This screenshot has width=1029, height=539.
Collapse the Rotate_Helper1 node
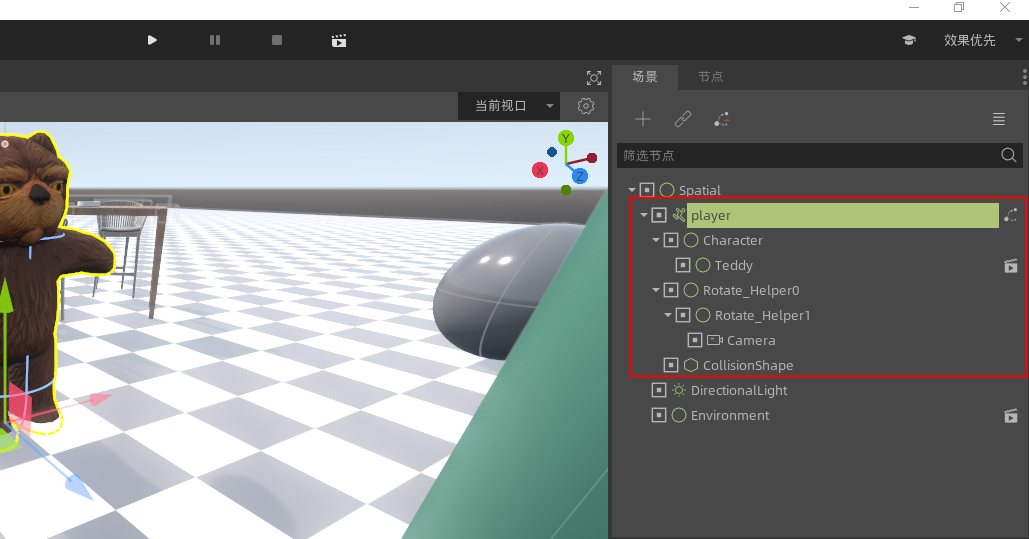point(667,314)
